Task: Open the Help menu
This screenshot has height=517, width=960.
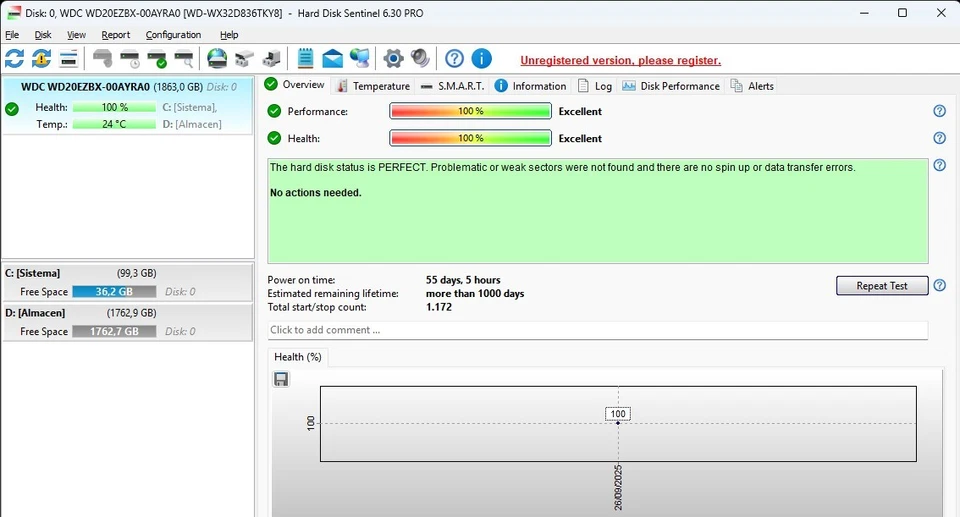Action: [x=229, y=35]
